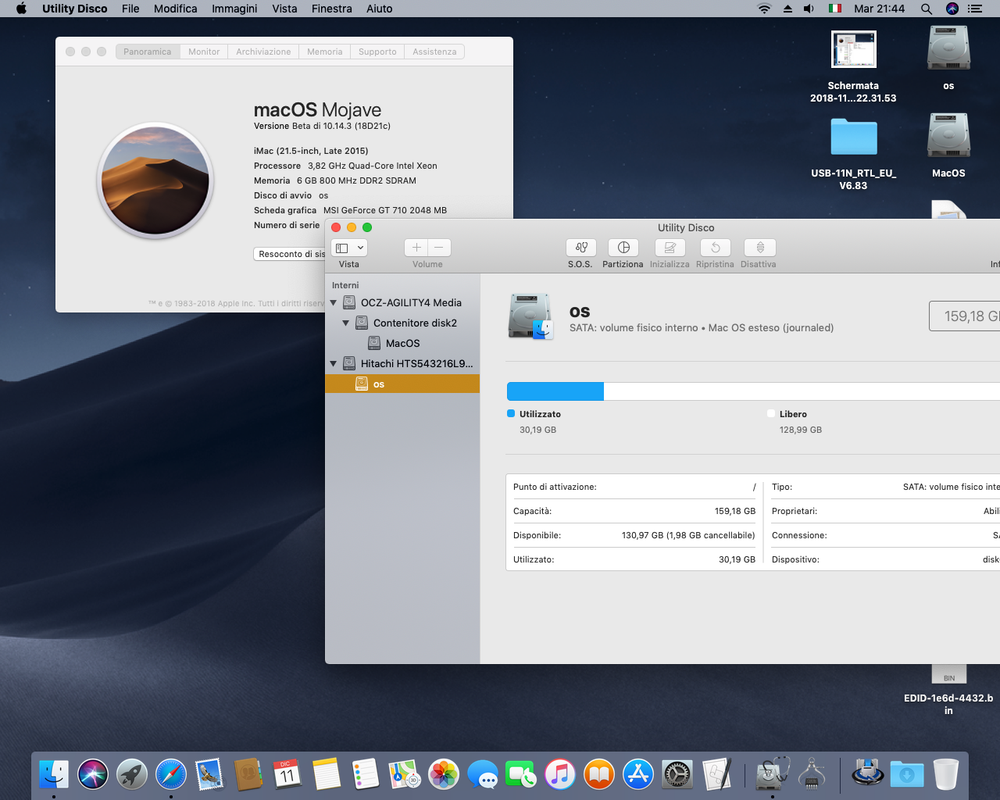Click the 159,18 GB capacity box

tap(964, 316)
